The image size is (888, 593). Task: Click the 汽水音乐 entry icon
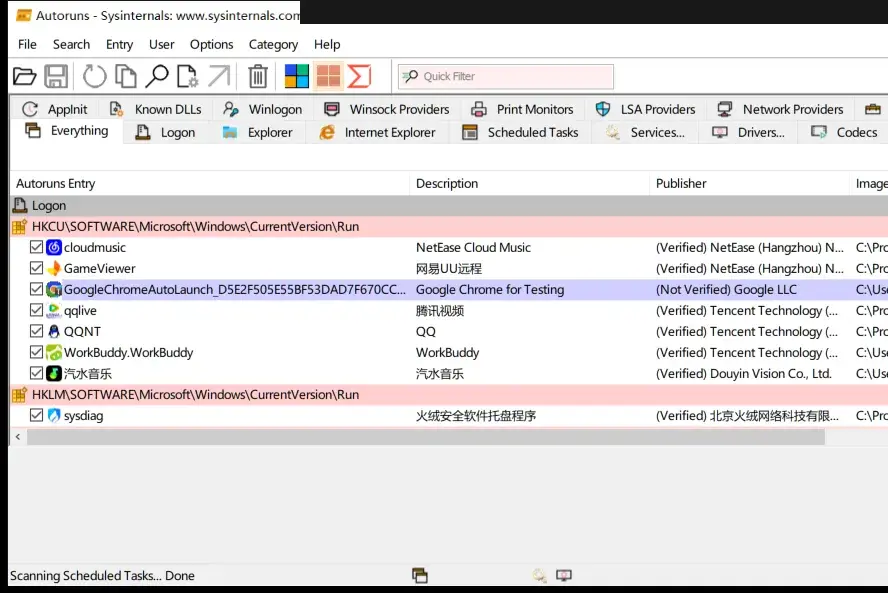(x=54, y=373)
